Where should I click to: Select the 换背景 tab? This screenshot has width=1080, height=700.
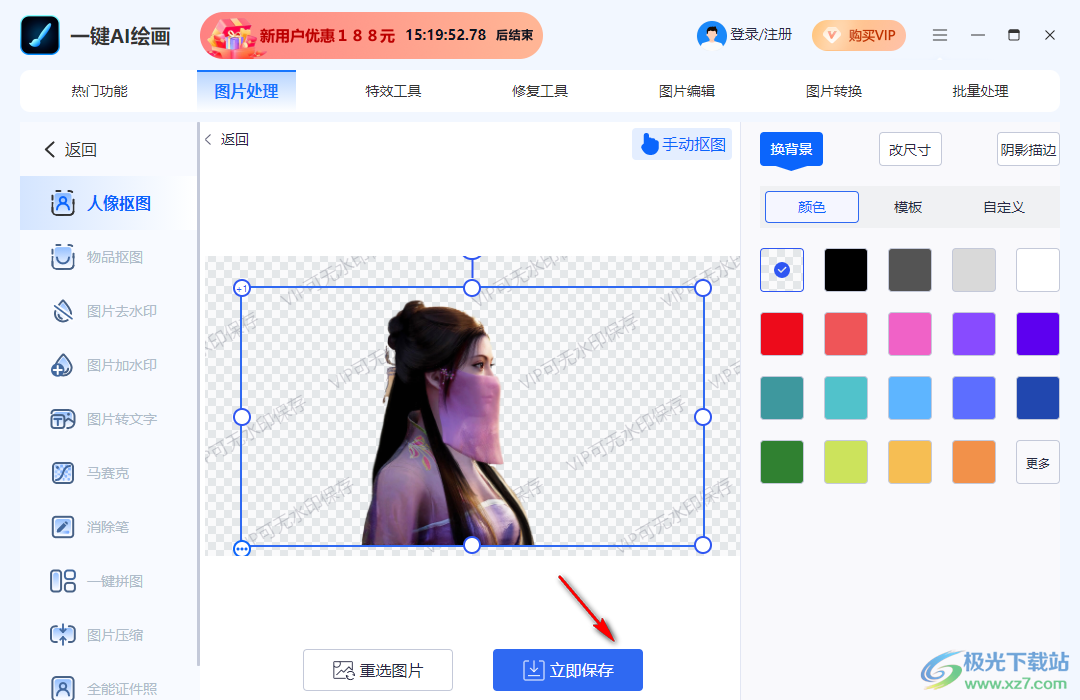[791, 150]
